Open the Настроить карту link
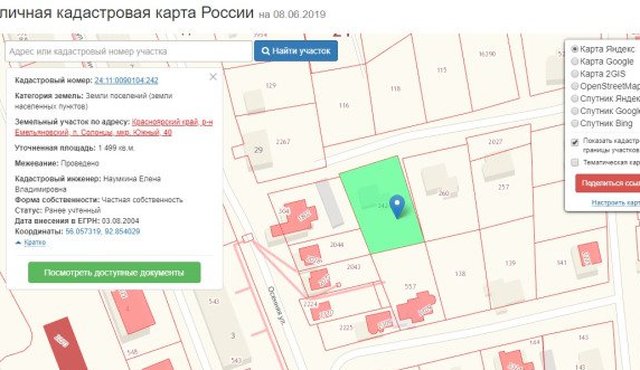 [x=616, y=203]
